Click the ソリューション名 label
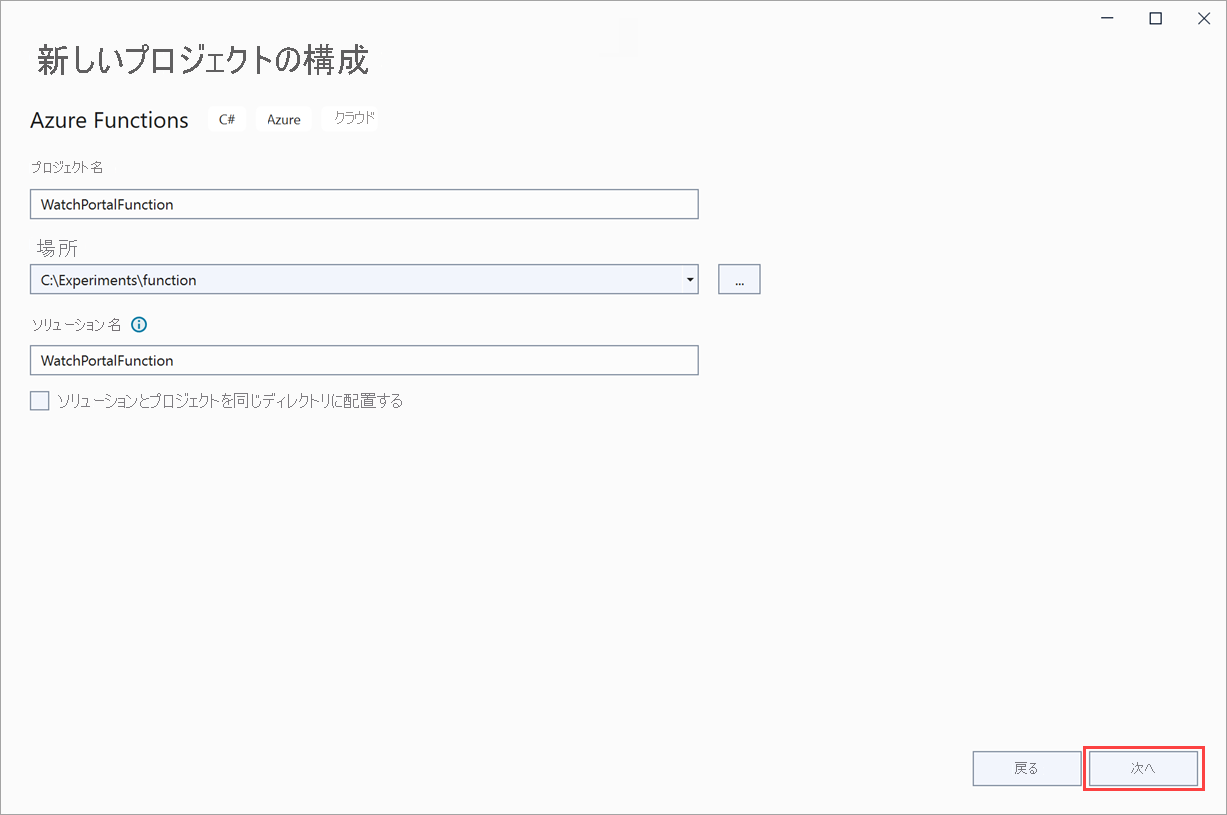This screenshot has height=815, width=1227. coord(76,325)
